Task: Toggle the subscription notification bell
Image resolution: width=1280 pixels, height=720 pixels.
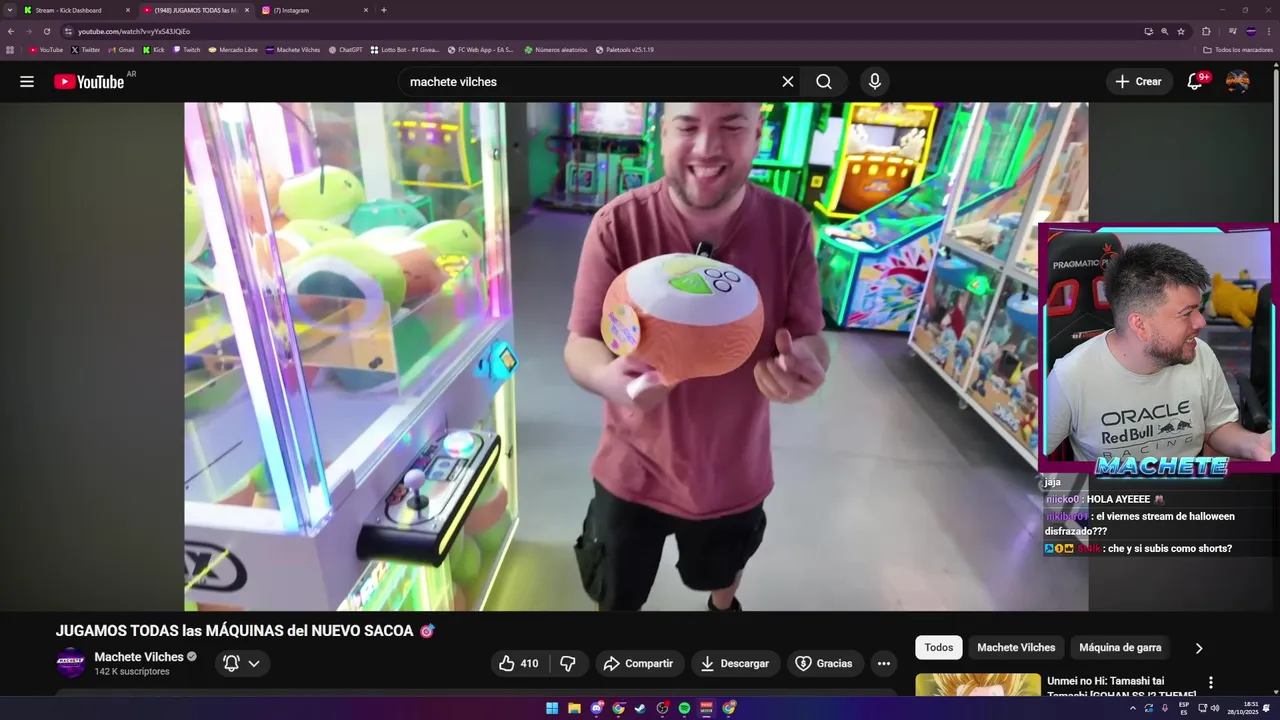Action: (x=231, y=663)
